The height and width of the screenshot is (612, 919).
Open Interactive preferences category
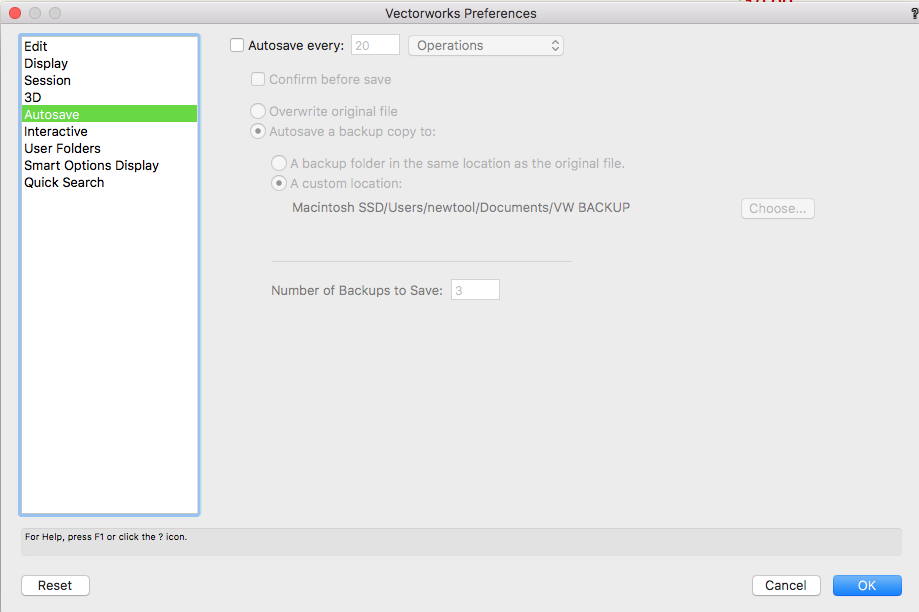pyautogui.click(x=56, y=131)
